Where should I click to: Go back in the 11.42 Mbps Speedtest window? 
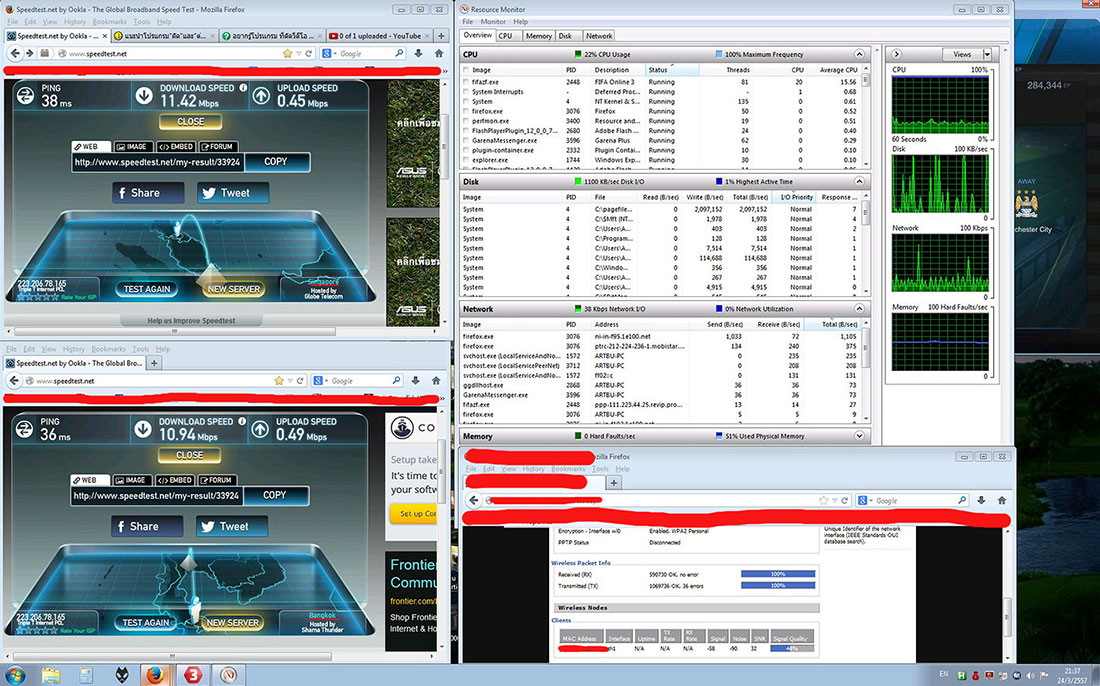pos(15,53)
